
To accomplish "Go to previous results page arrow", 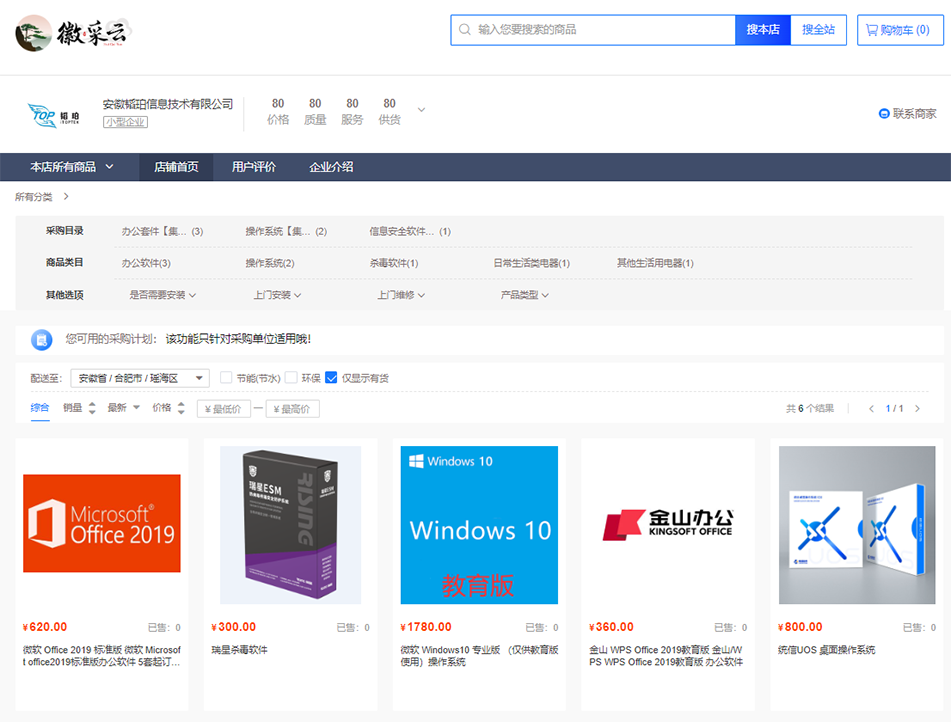I will pyautogui.click(x=871, y=409).
